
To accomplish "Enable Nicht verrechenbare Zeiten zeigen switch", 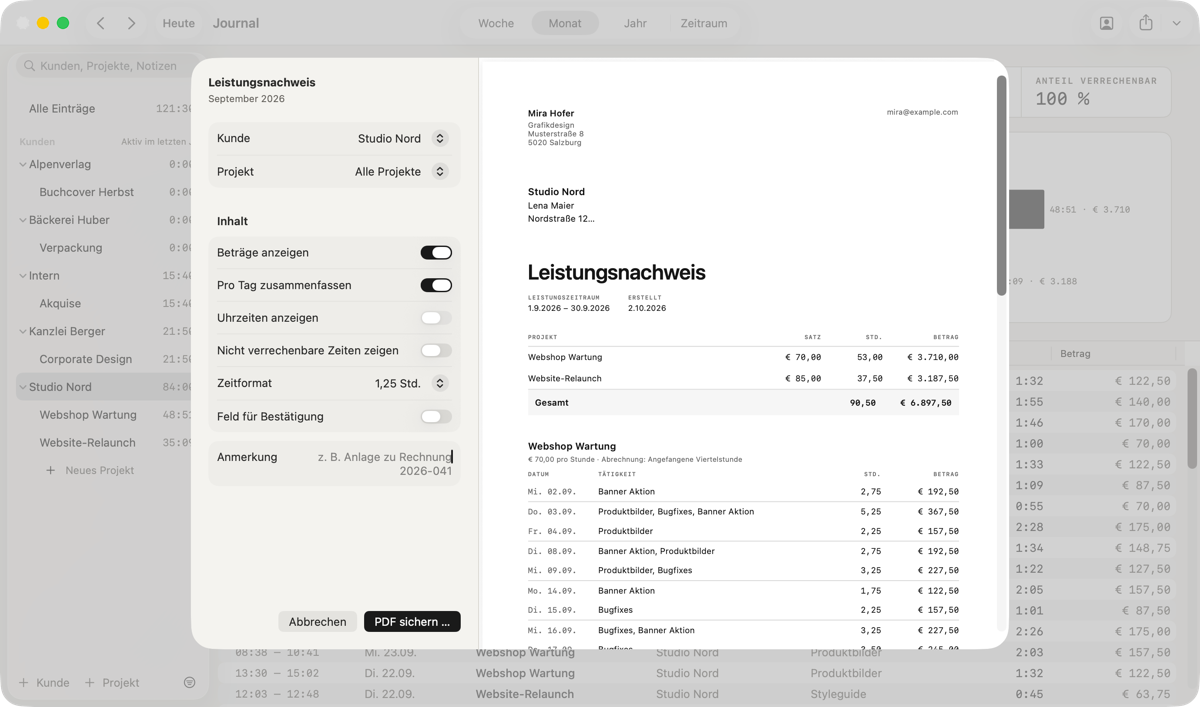I will click(x=436, y=351).
